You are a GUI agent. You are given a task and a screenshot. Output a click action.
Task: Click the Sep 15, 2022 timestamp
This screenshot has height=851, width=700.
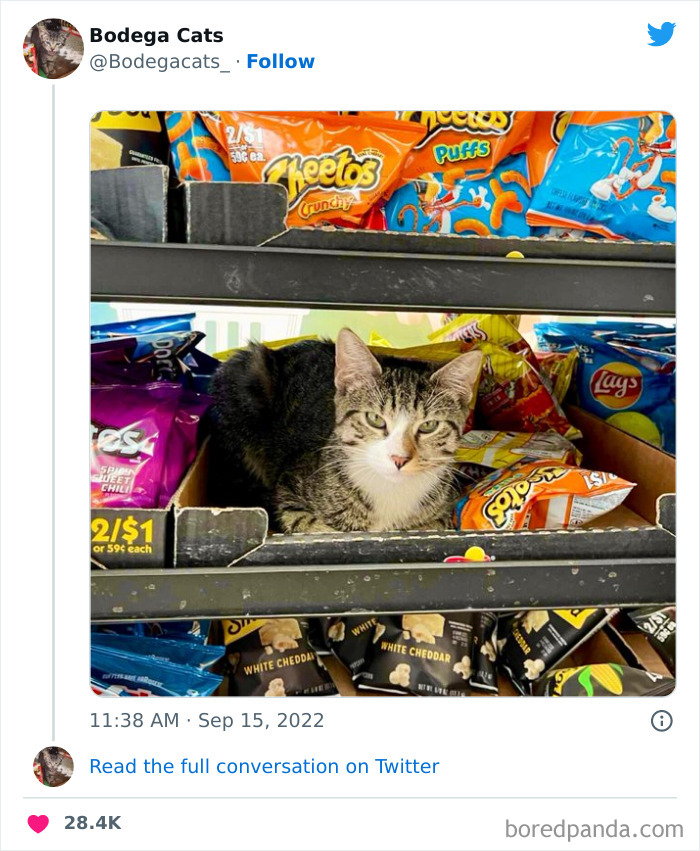point(204,719)
